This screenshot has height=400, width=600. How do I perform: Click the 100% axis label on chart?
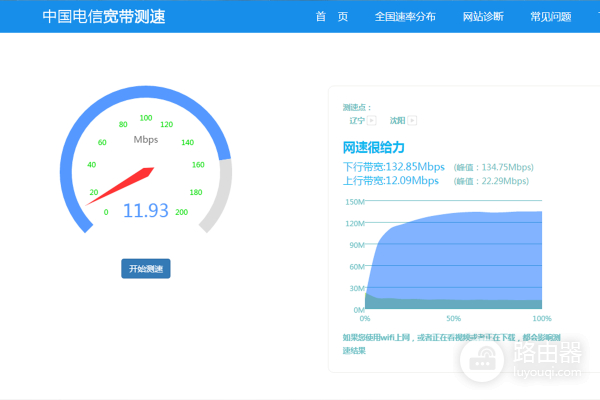[542, 318]
